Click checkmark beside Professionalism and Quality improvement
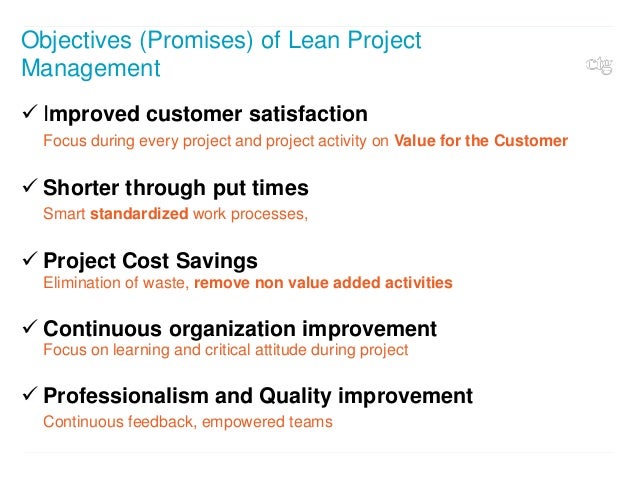Viewport: 638px width, 479px height. (x=30, y=394)
